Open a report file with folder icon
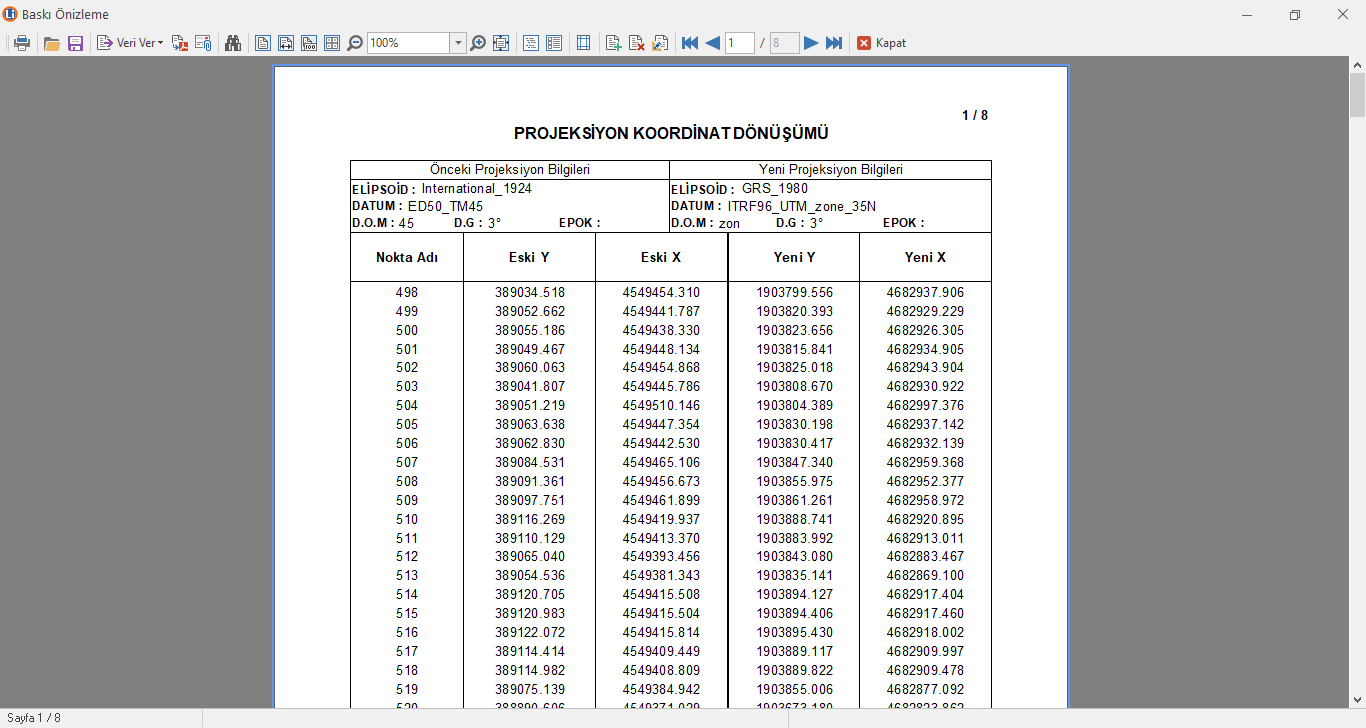 (52, 43)
